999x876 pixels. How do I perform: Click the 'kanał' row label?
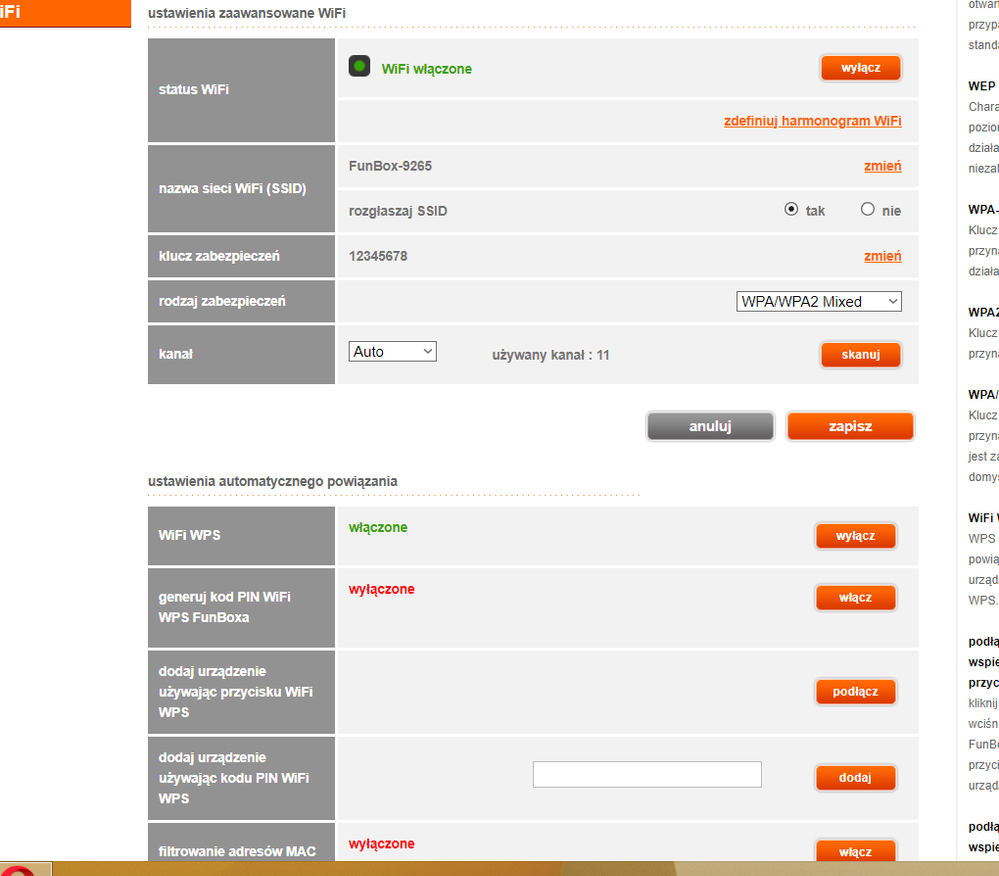pyautogui.click(x=176, y=354)
